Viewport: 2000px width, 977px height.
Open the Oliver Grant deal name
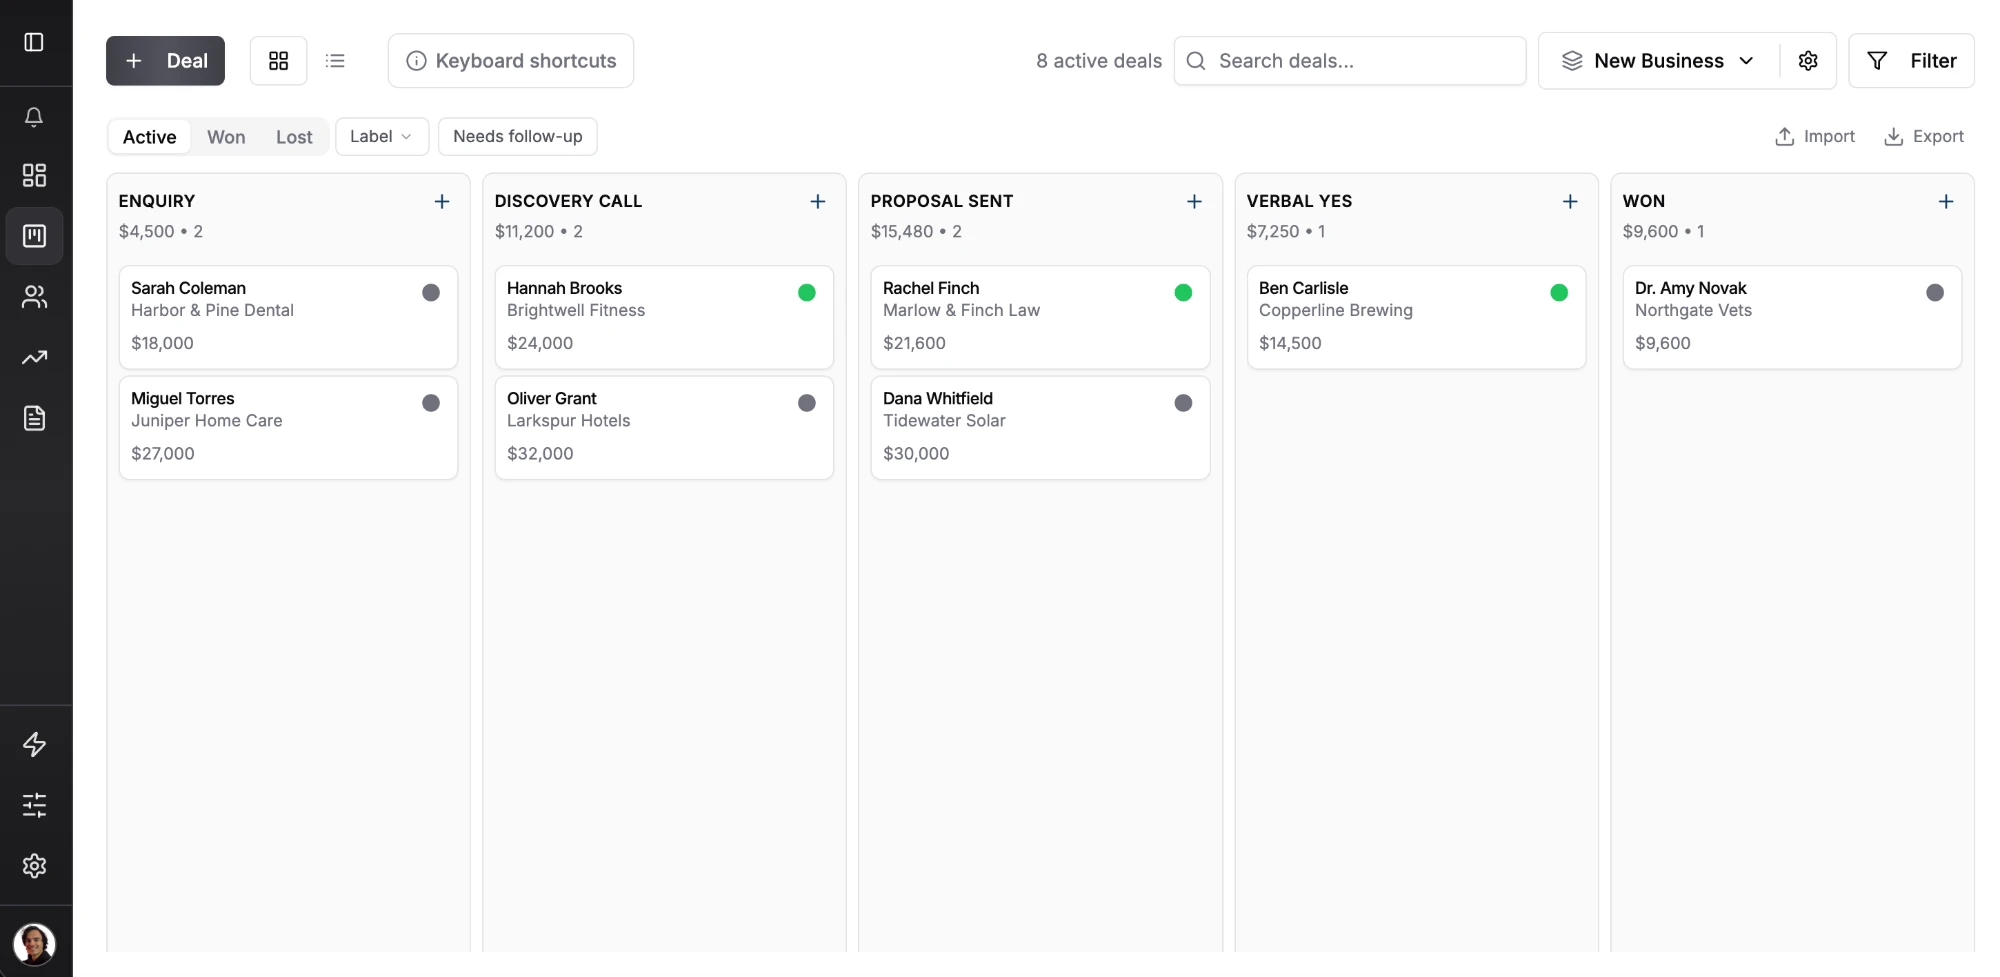pyautogui.click(x=552, y=398)
